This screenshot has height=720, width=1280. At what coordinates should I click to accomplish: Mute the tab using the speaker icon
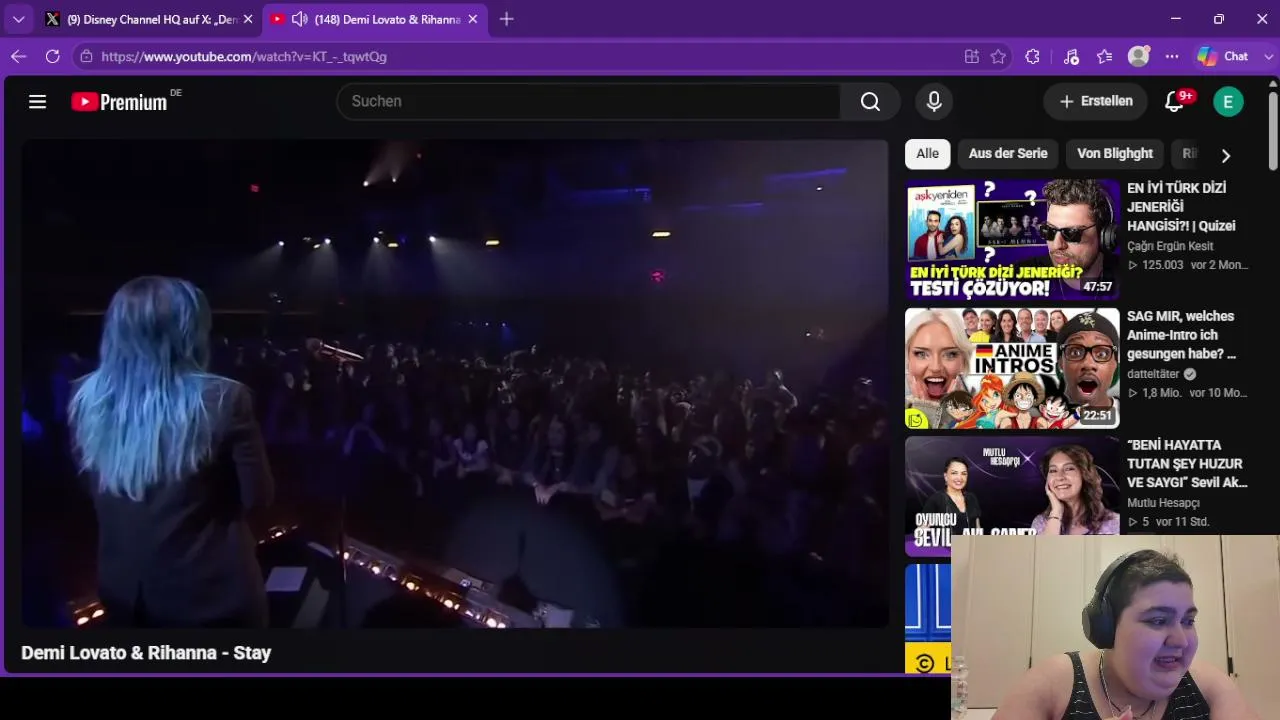coord(299,19)
